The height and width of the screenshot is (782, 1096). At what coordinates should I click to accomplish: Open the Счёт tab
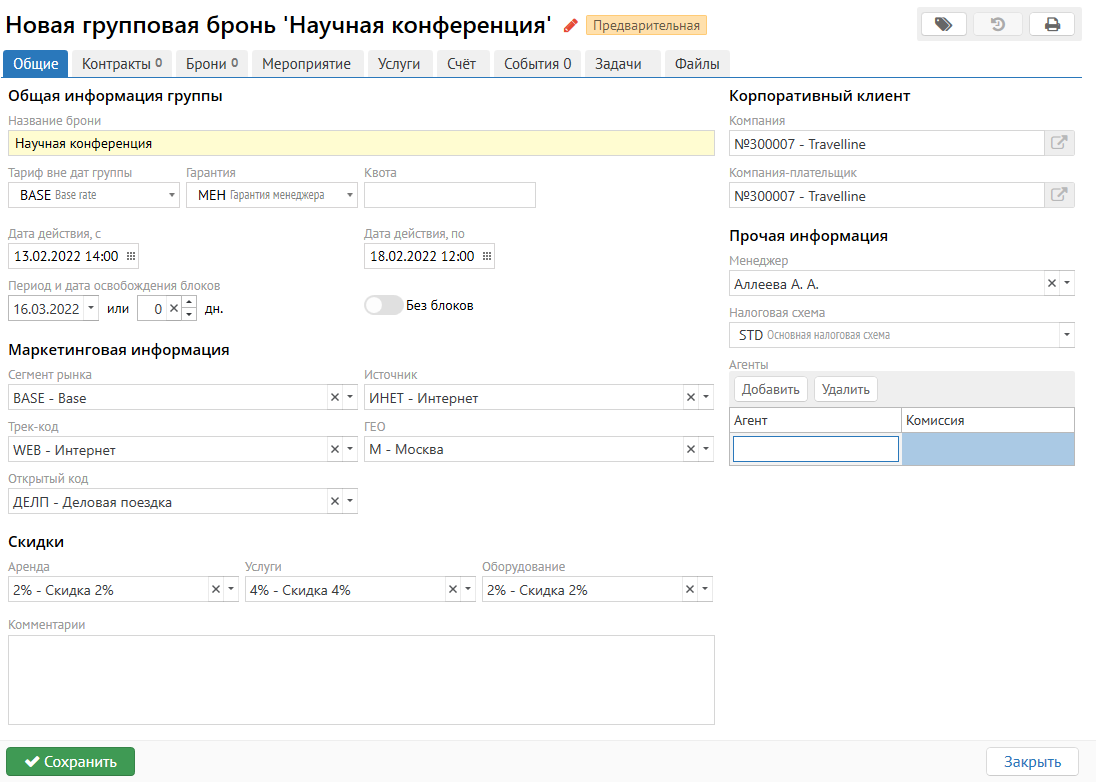(461, 64)
